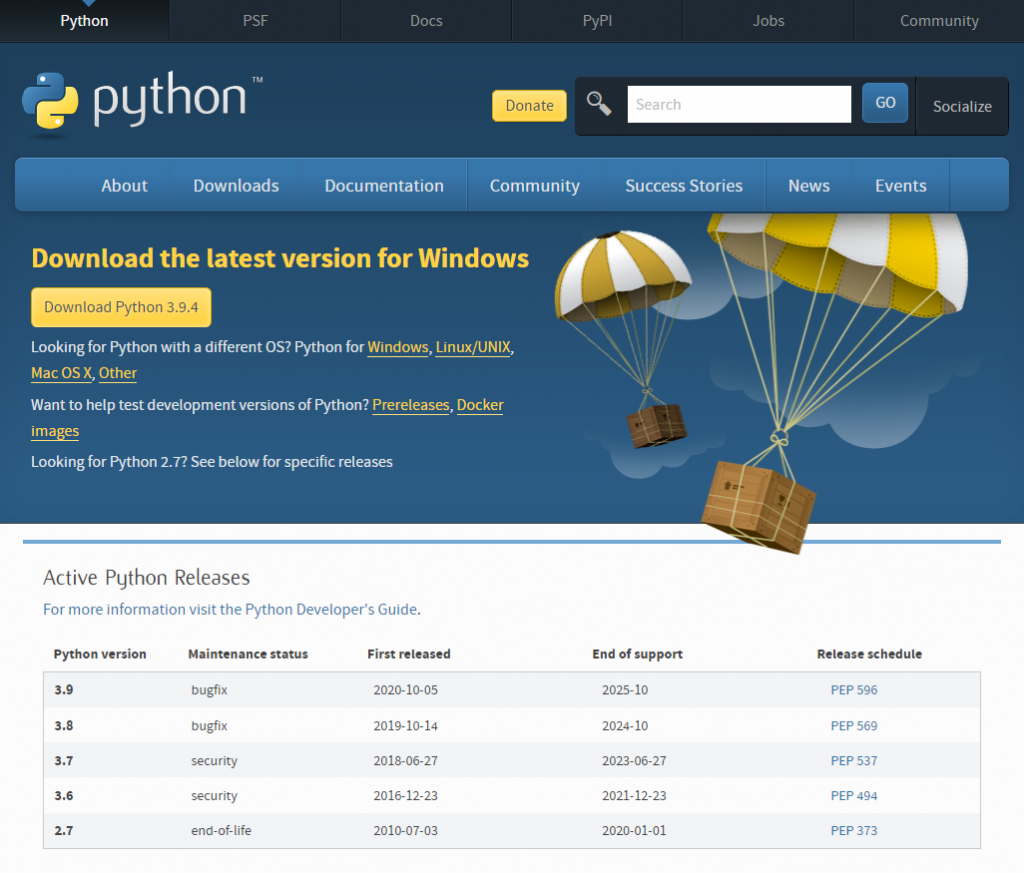Click the yellow Donate button
Image resolution: width=1024 pixels, height=873 pixels.
coord(529,105)
